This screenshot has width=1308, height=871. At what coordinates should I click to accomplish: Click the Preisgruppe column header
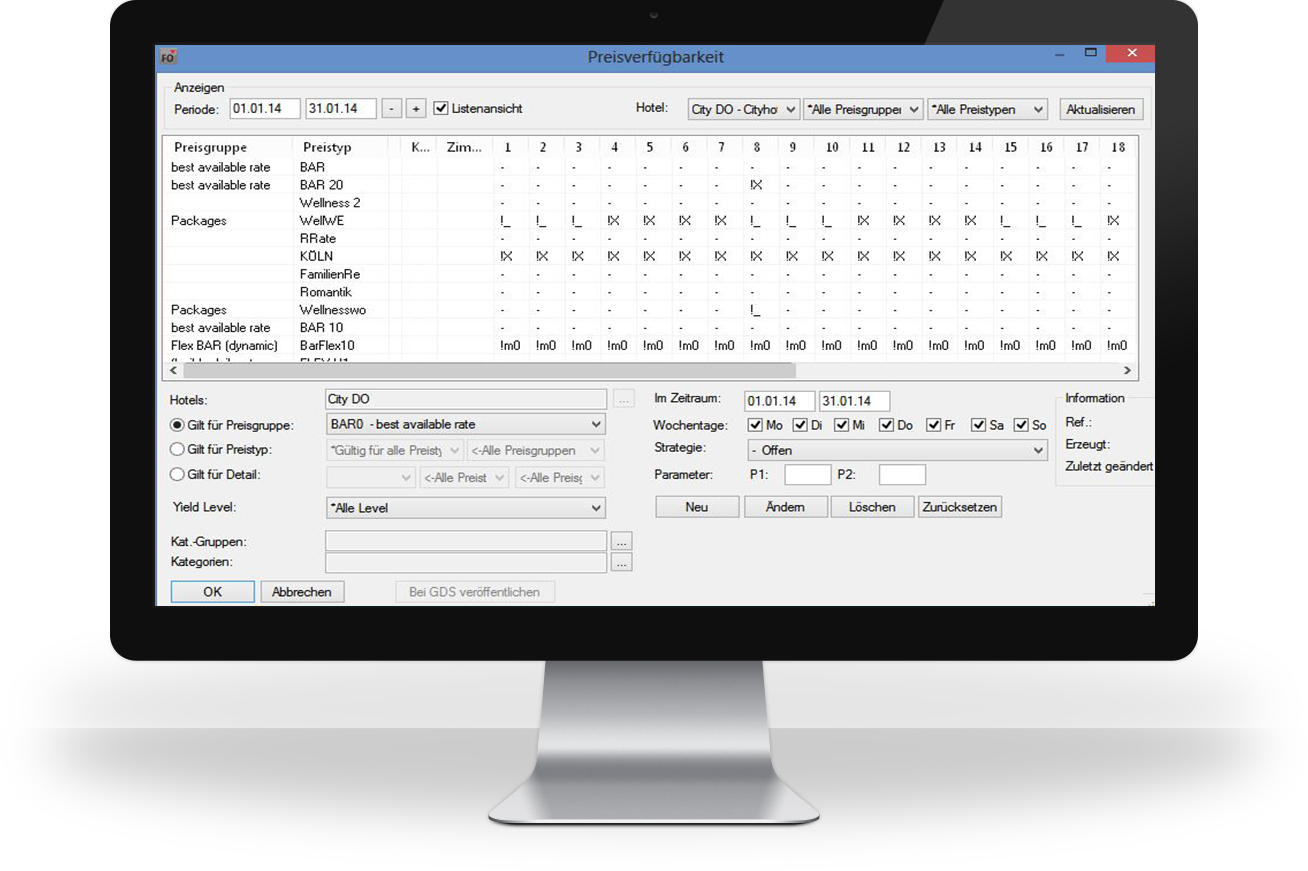coord(210,147)
